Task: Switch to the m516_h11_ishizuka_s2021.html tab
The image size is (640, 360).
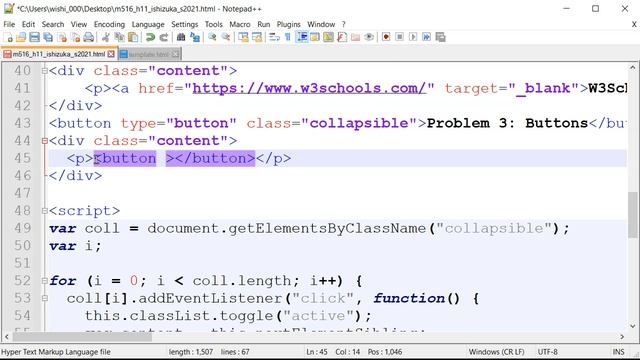Action: tap(59, 54)
